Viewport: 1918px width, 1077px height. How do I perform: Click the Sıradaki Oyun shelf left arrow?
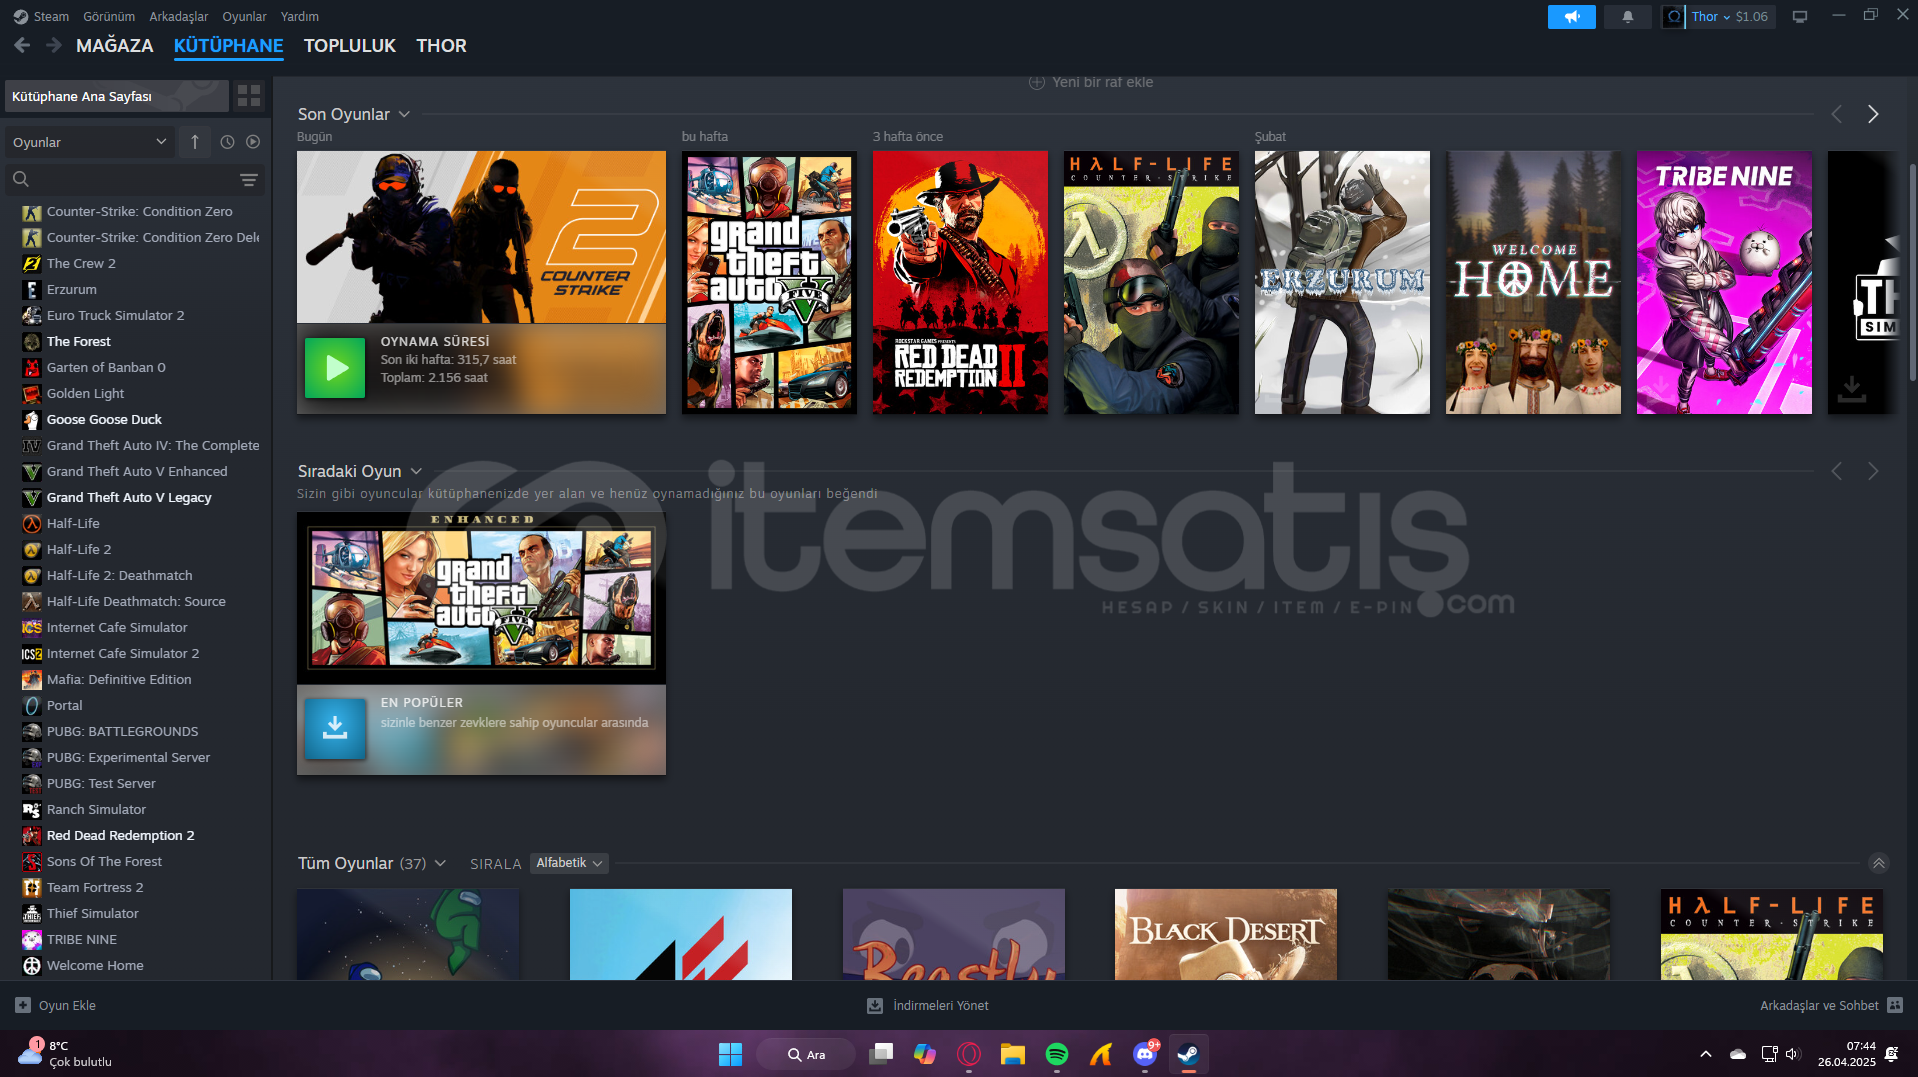(x=1837, y=471)
